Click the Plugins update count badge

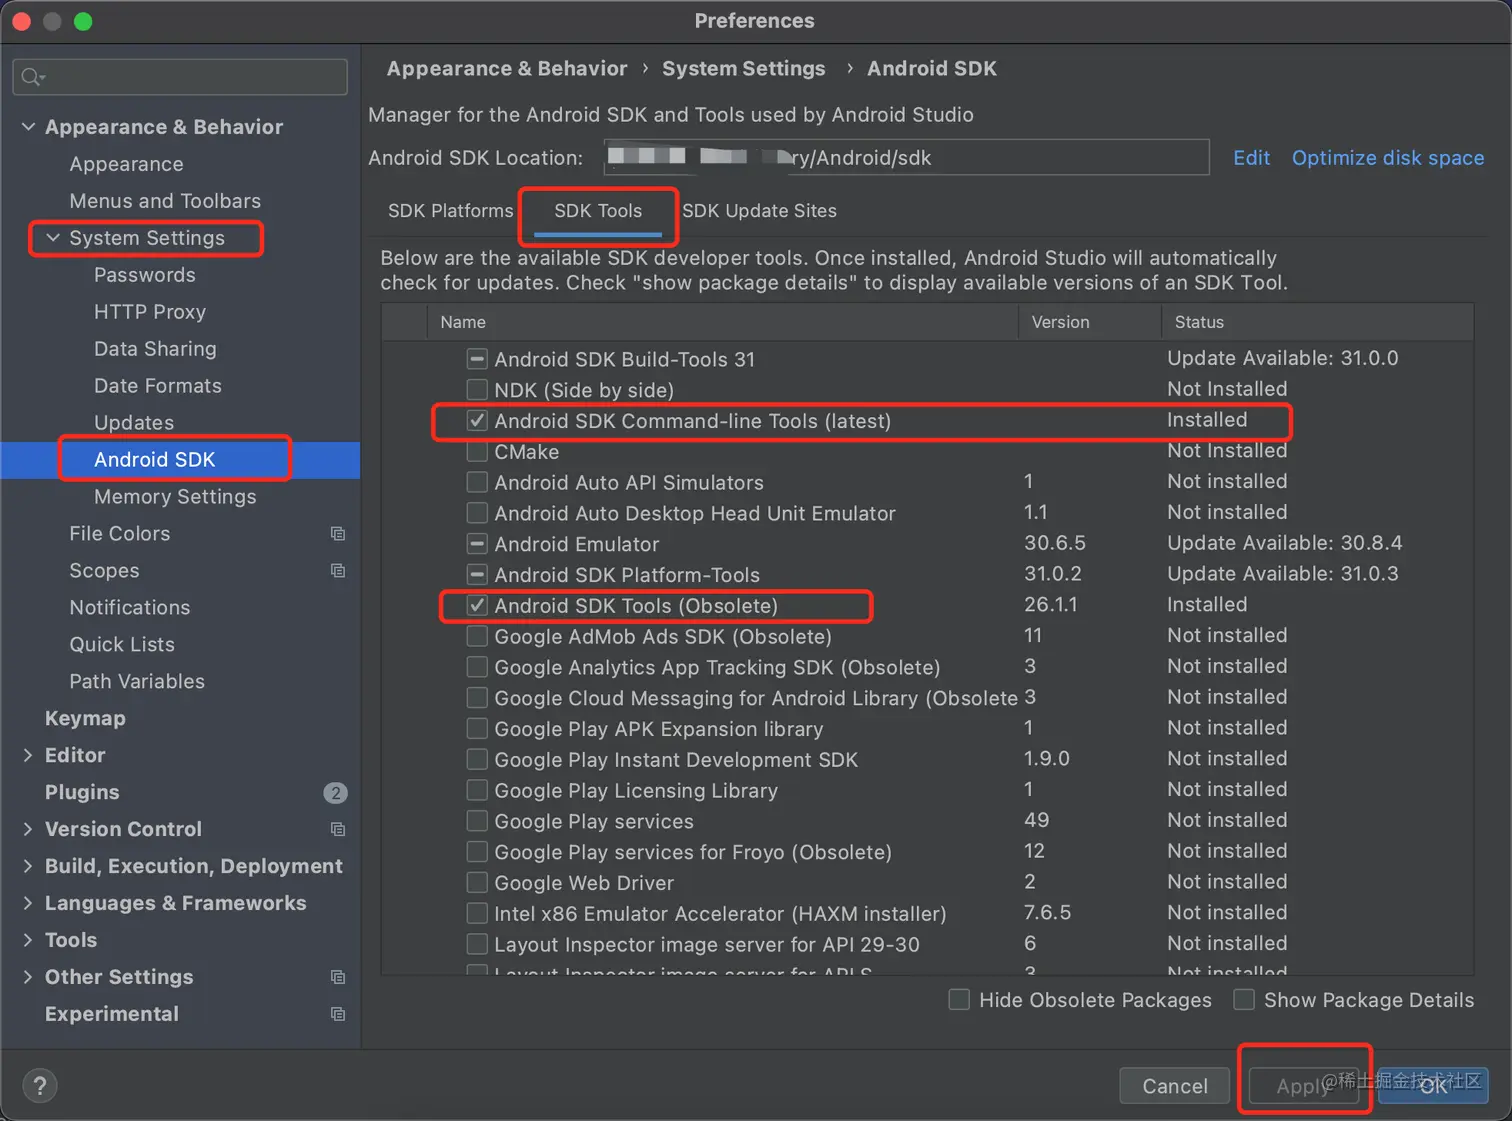335,793
